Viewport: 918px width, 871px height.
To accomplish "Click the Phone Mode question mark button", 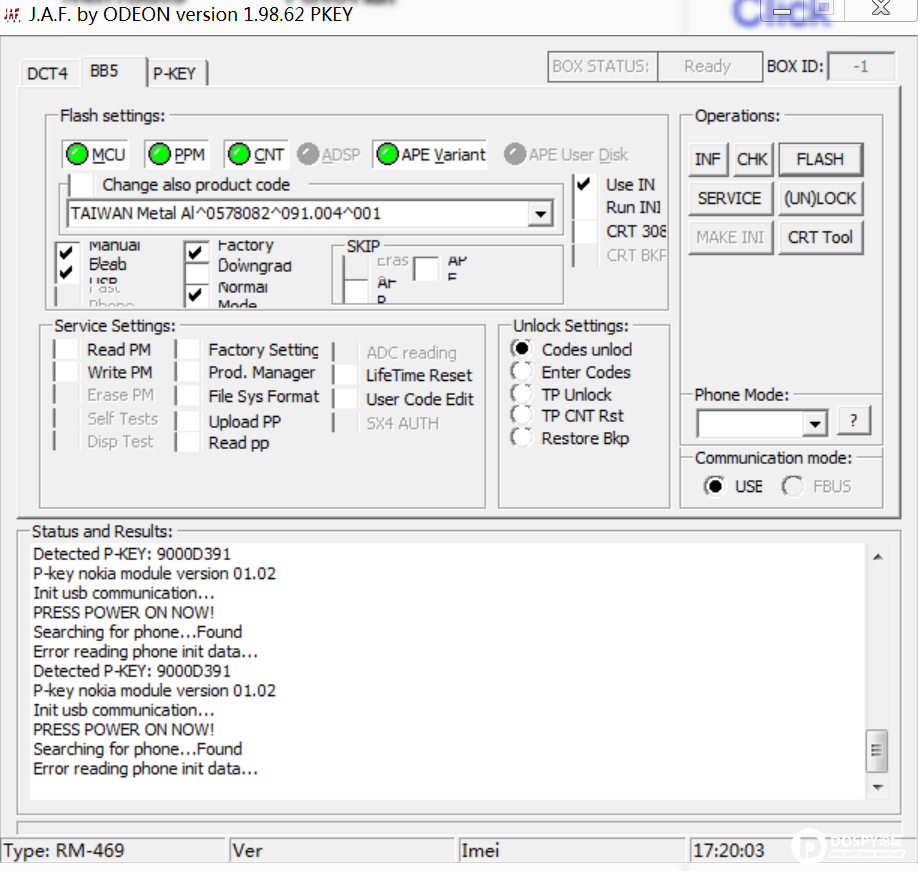I will coord(854,420).
